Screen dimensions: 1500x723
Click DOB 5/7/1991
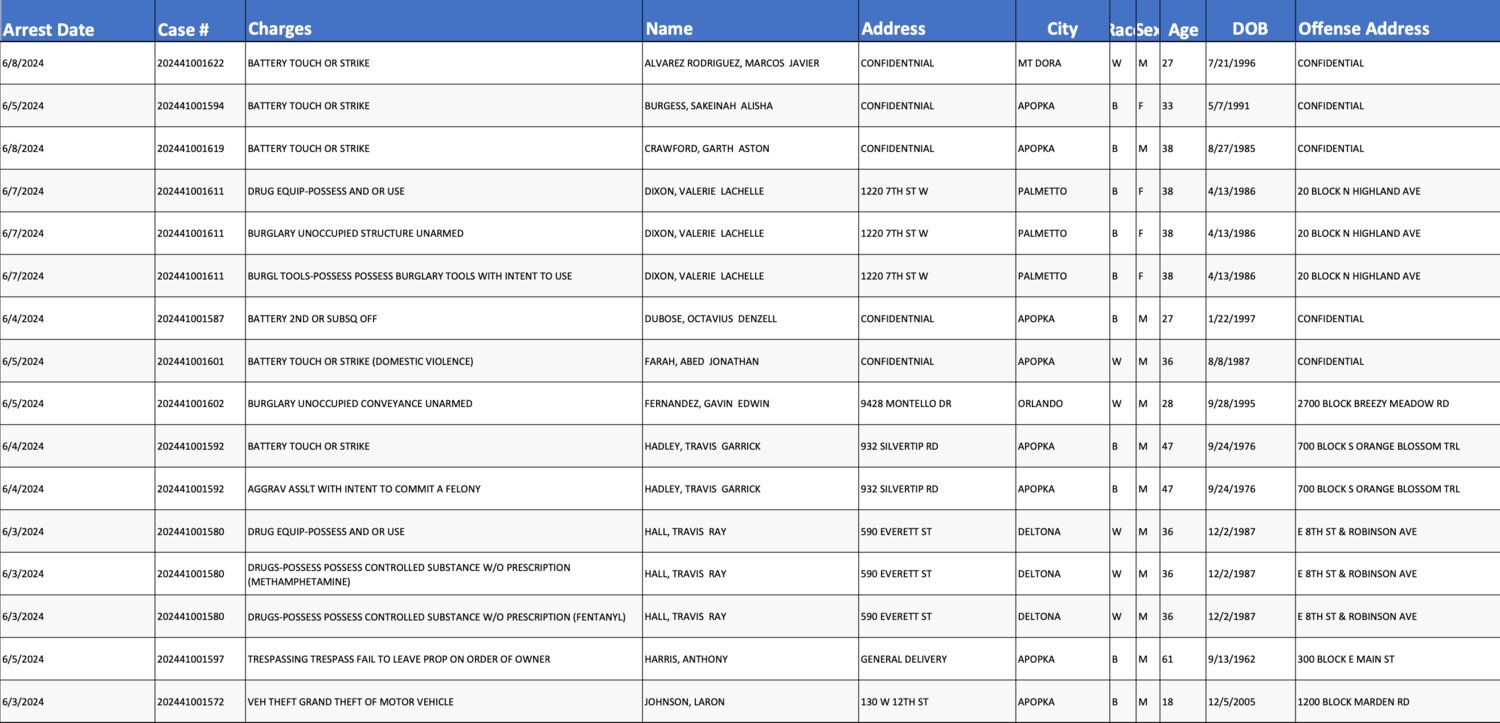(x=1228, y=106)
